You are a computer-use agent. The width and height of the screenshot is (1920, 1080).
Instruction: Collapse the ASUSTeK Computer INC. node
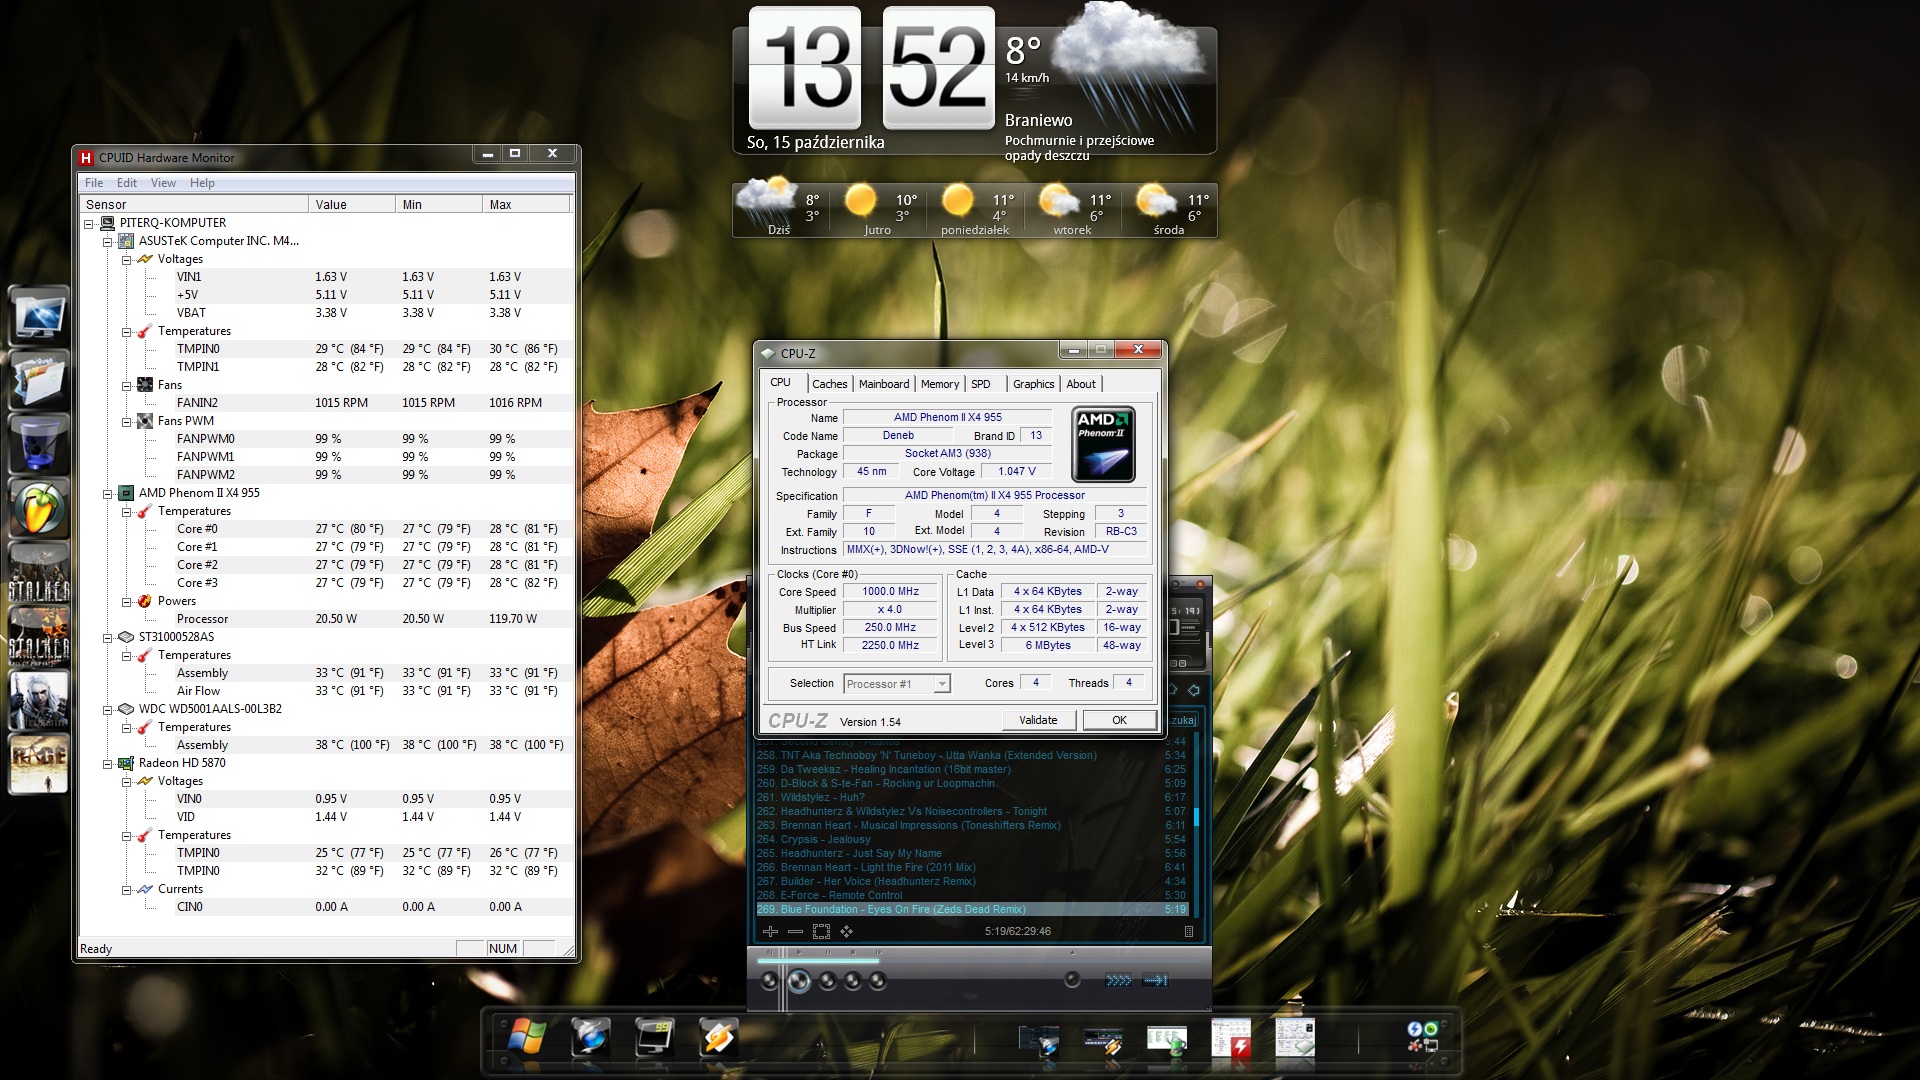[x=108, y=242]
